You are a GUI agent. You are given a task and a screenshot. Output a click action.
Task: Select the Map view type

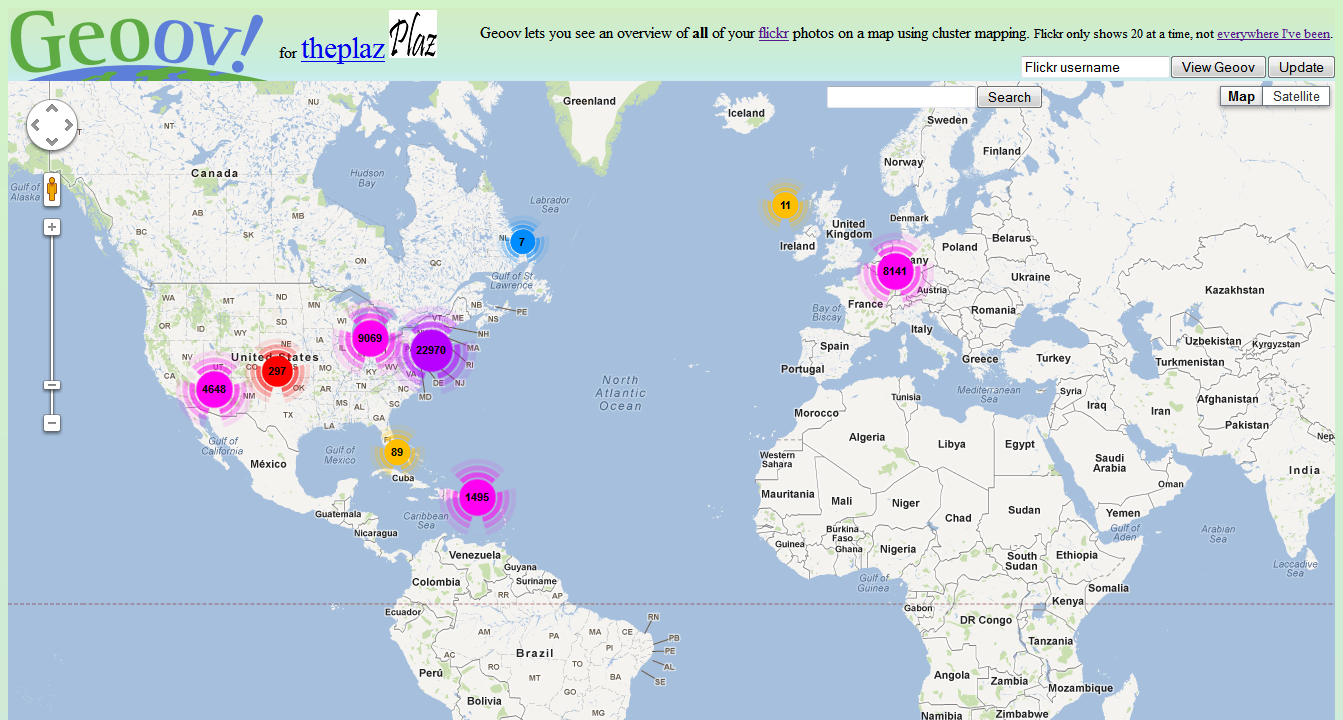(1241, 96)
